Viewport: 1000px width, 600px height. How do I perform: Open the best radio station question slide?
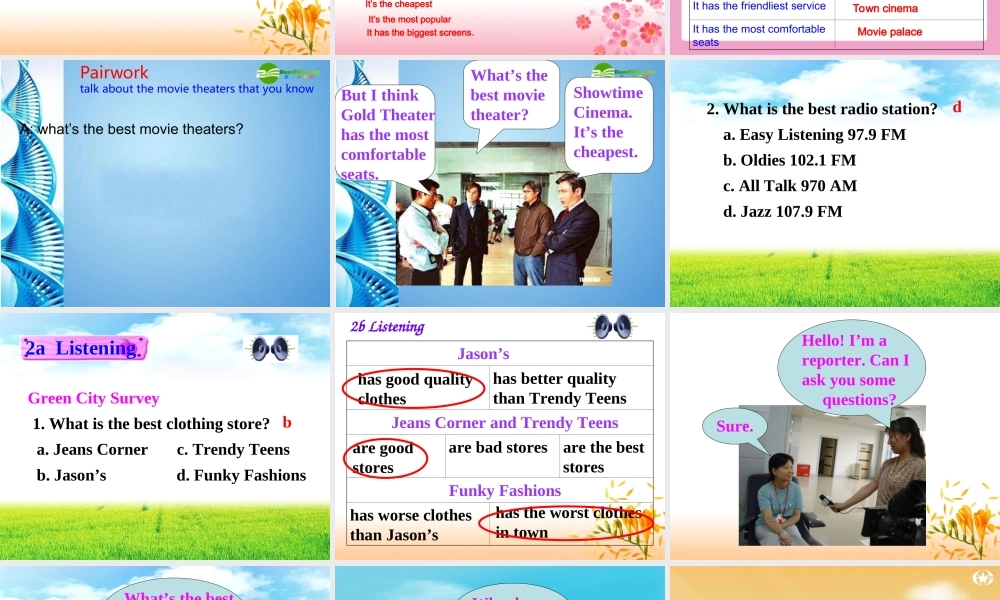[835, 183]
